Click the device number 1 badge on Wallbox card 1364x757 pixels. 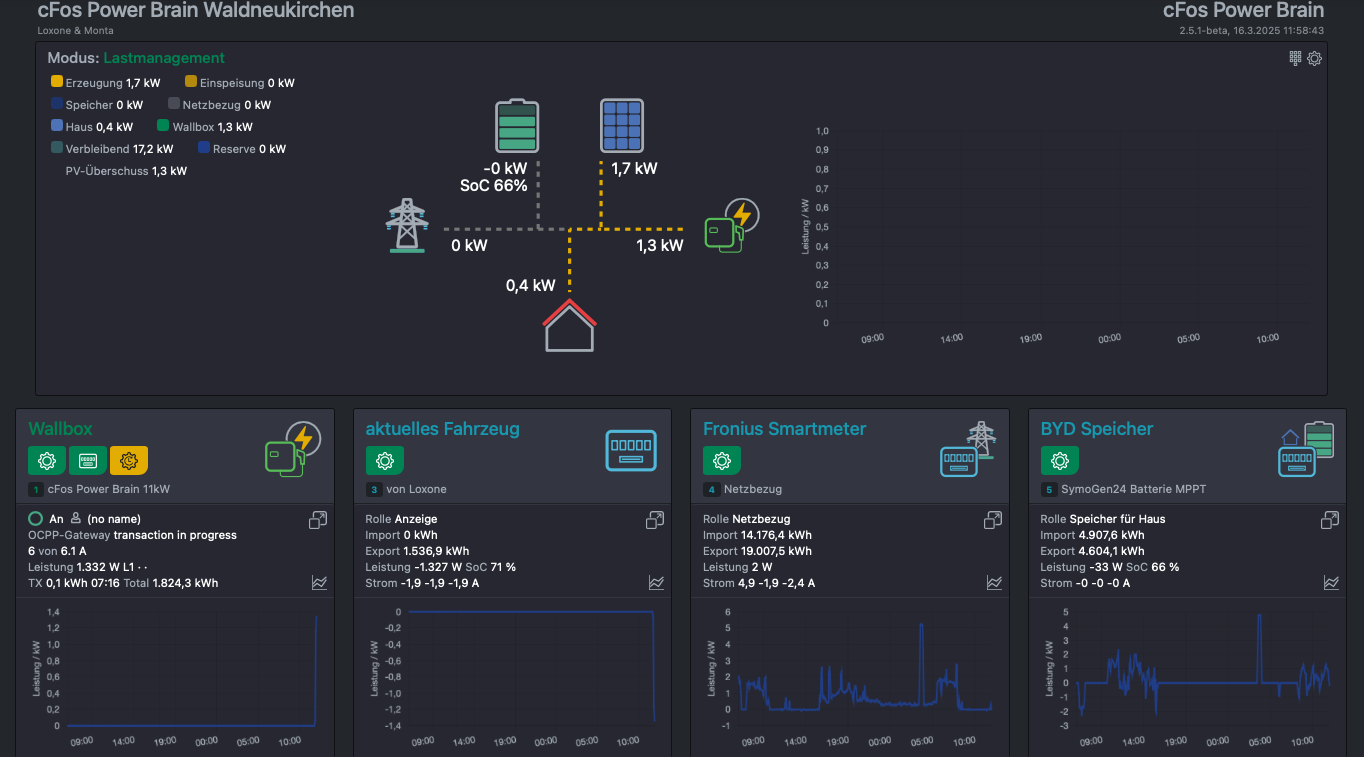[x=37, y=490]
